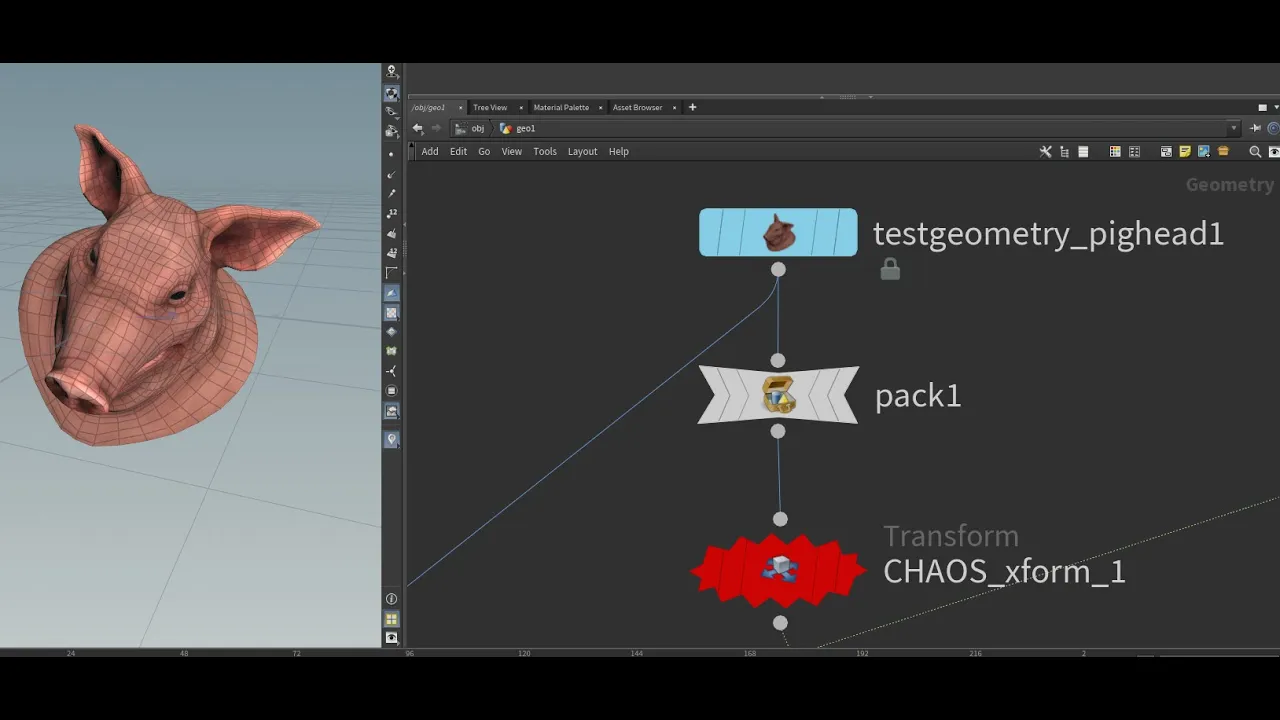Pin the network pane
The width and height of the screenshot is (1280, 720).
pyautogui.click(x=1256, y=128)
